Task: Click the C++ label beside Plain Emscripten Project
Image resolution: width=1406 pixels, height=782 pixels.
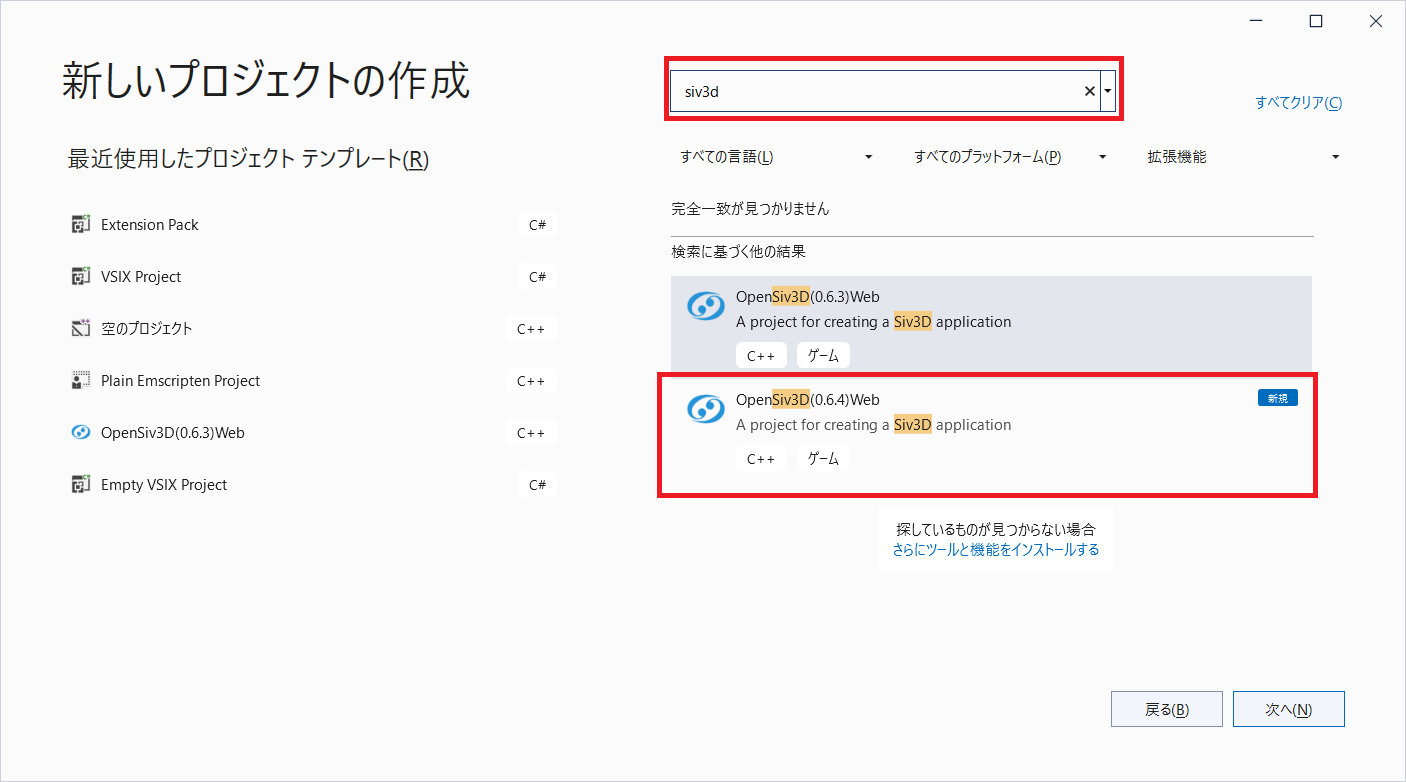Action: click(531, 381)
